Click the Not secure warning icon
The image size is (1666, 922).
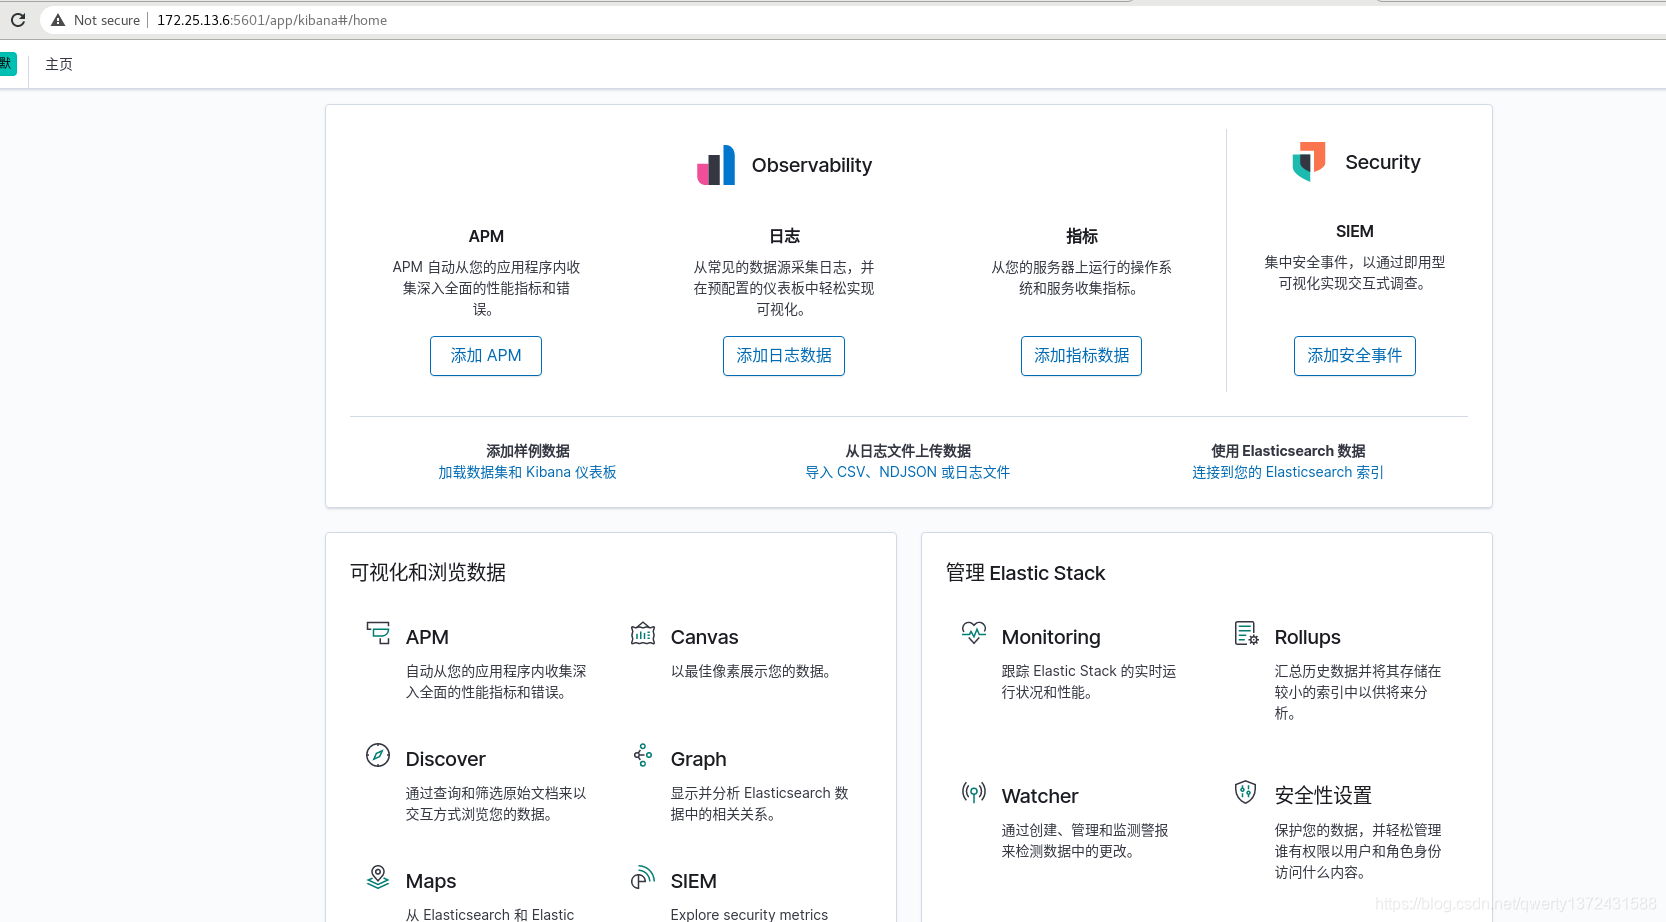[x=58, y=20]
